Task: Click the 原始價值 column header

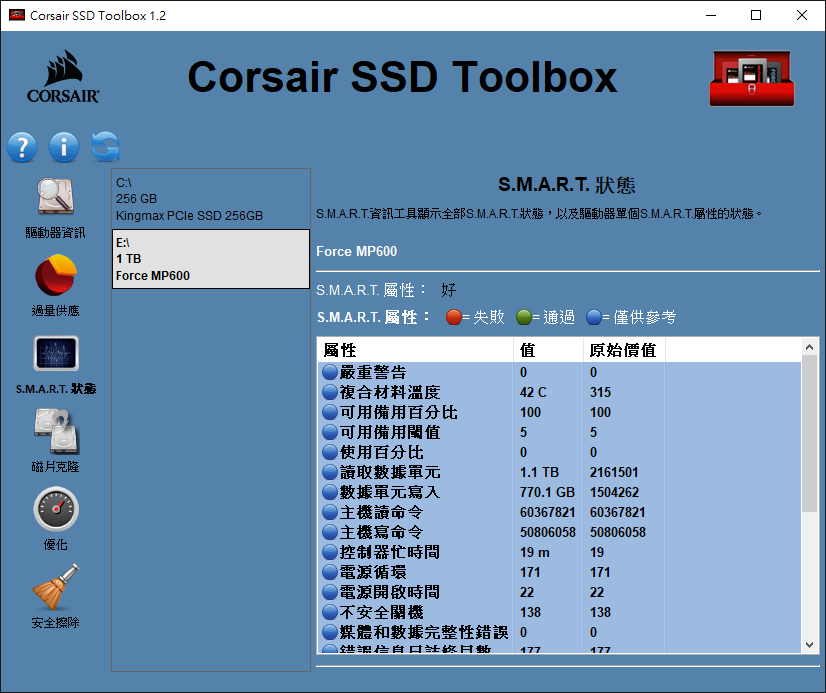Action: pos(624,350)
